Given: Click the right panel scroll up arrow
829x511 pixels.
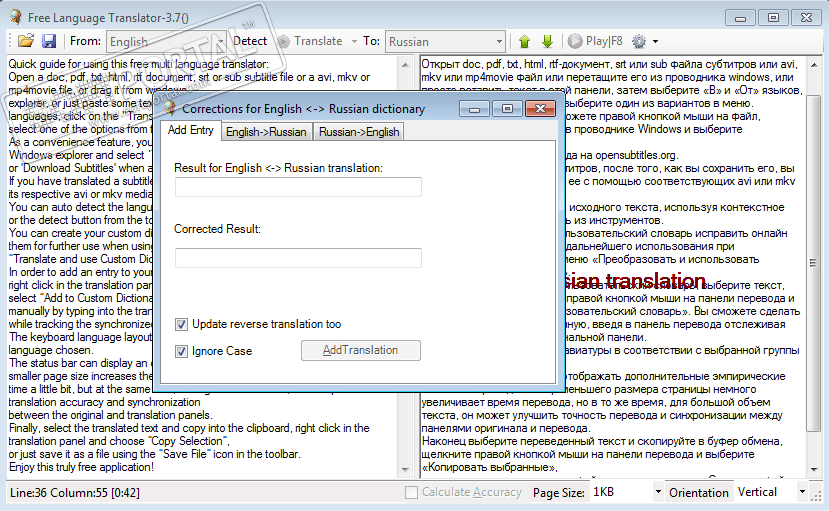Looking at the screenshot, I should tap(813, 65).
